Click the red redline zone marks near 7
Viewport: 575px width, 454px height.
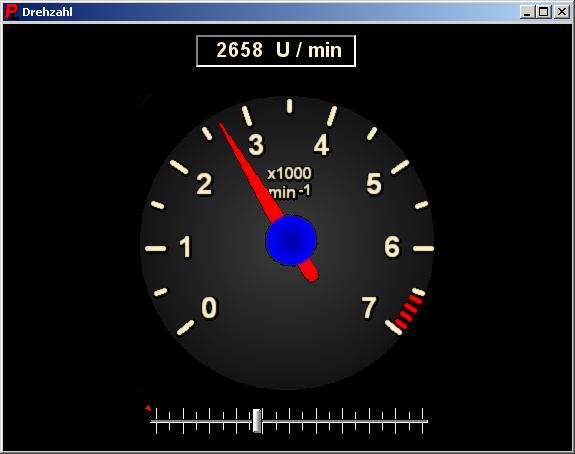tap(409, 312)
